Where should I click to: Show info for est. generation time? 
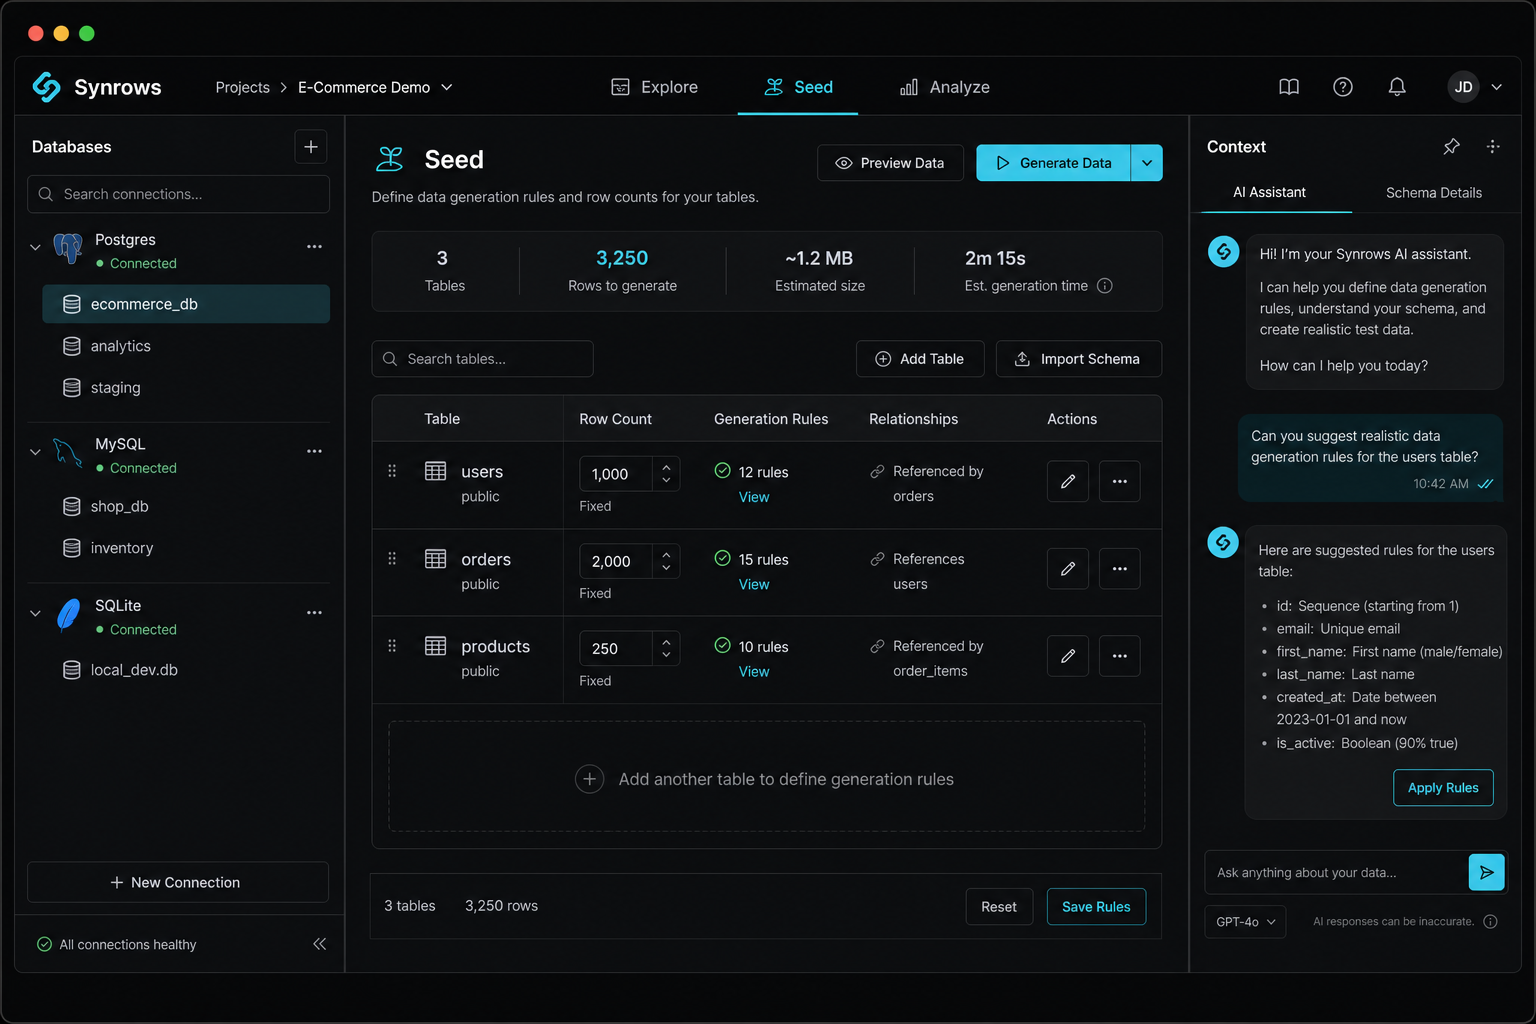click(x=1105, y=286)
